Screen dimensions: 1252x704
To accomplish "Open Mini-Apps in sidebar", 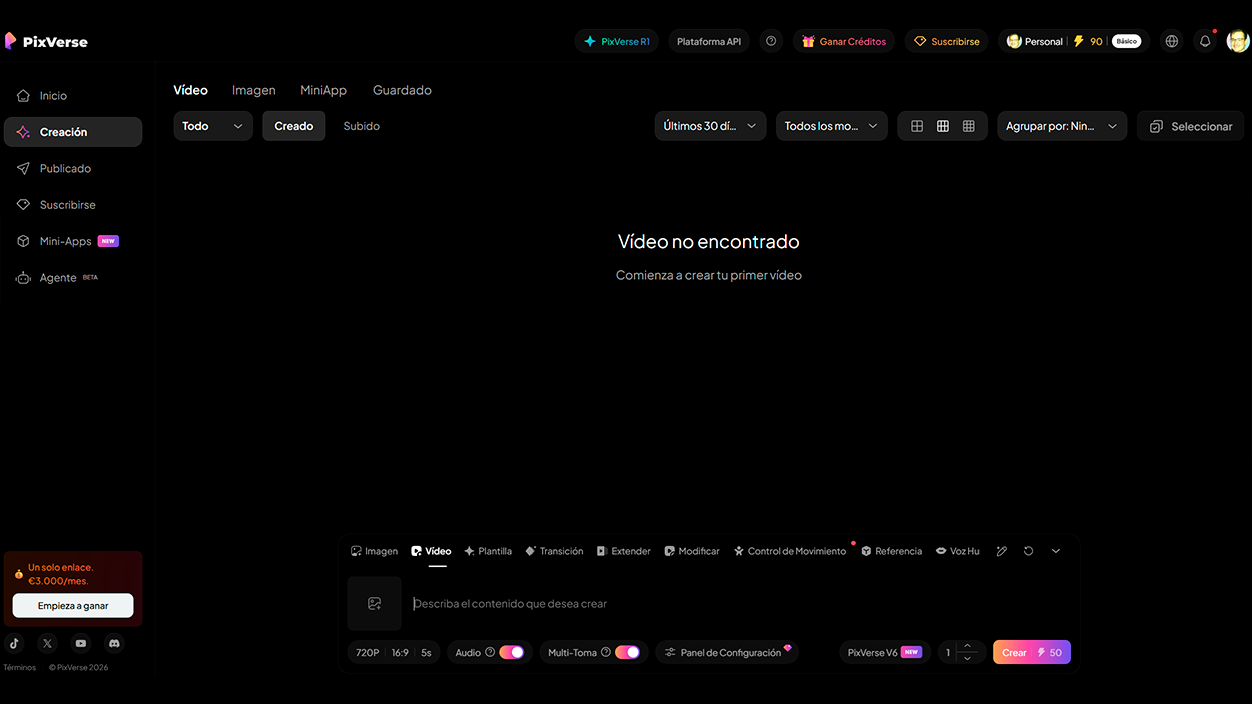I will click(x=73, y=241).
